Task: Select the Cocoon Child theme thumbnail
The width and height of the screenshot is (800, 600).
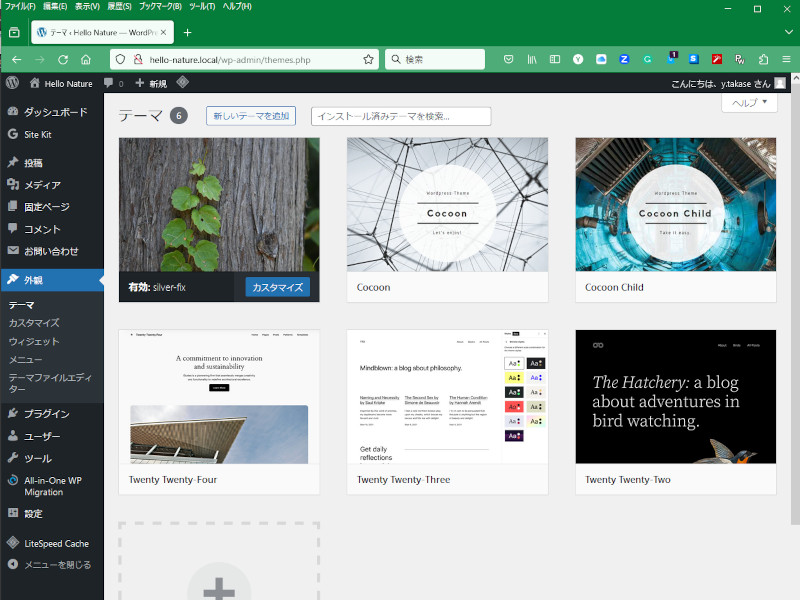Action: point(675,205)
